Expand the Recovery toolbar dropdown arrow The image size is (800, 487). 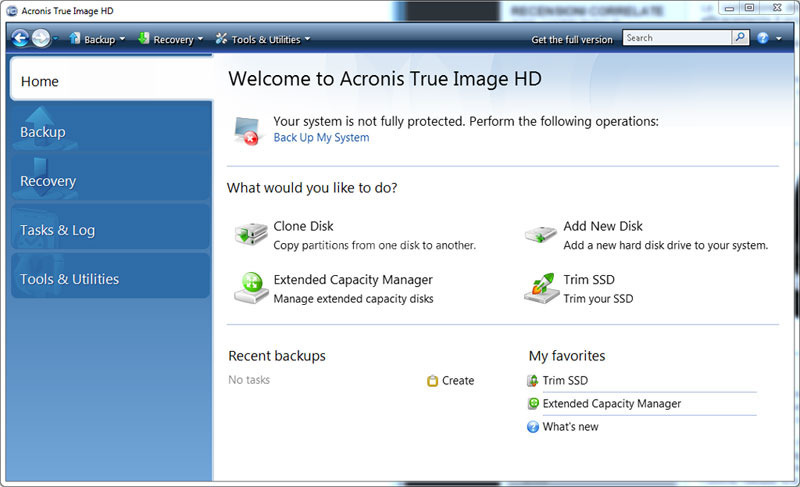[200, 39]
